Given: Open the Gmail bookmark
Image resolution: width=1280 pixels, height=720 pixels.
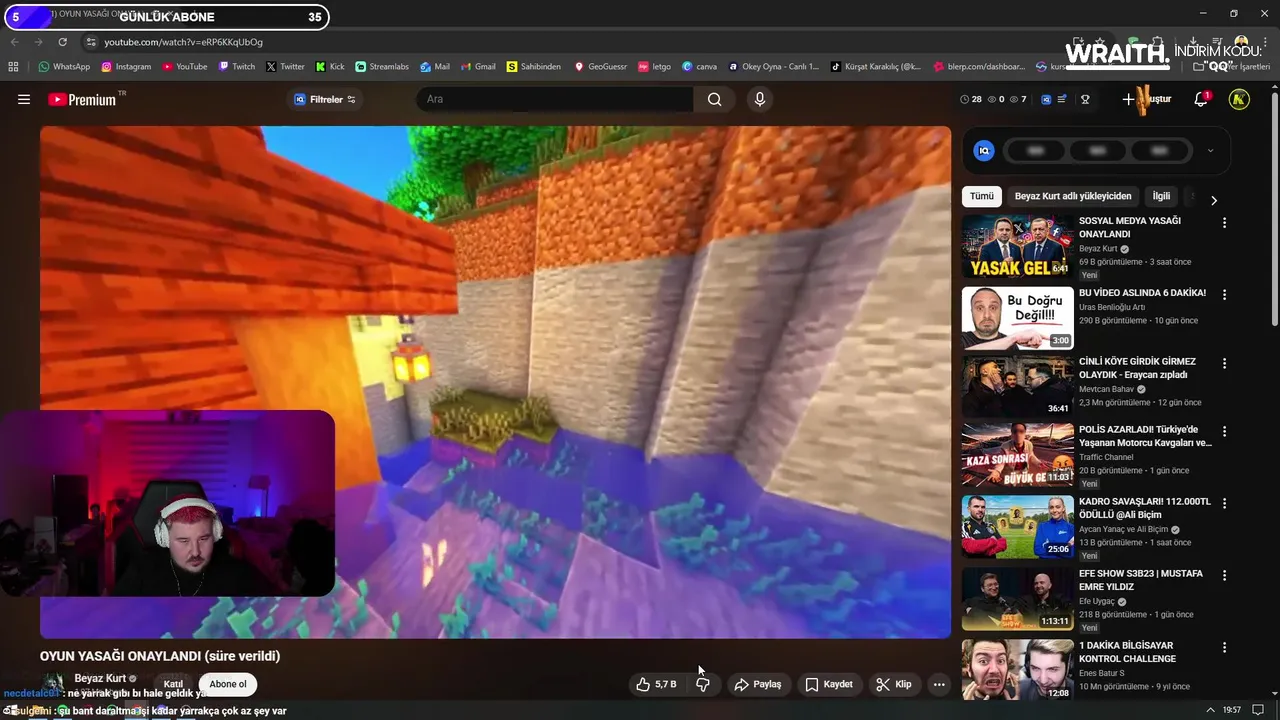Looking at the screenshot, I should tap(477, 66).
